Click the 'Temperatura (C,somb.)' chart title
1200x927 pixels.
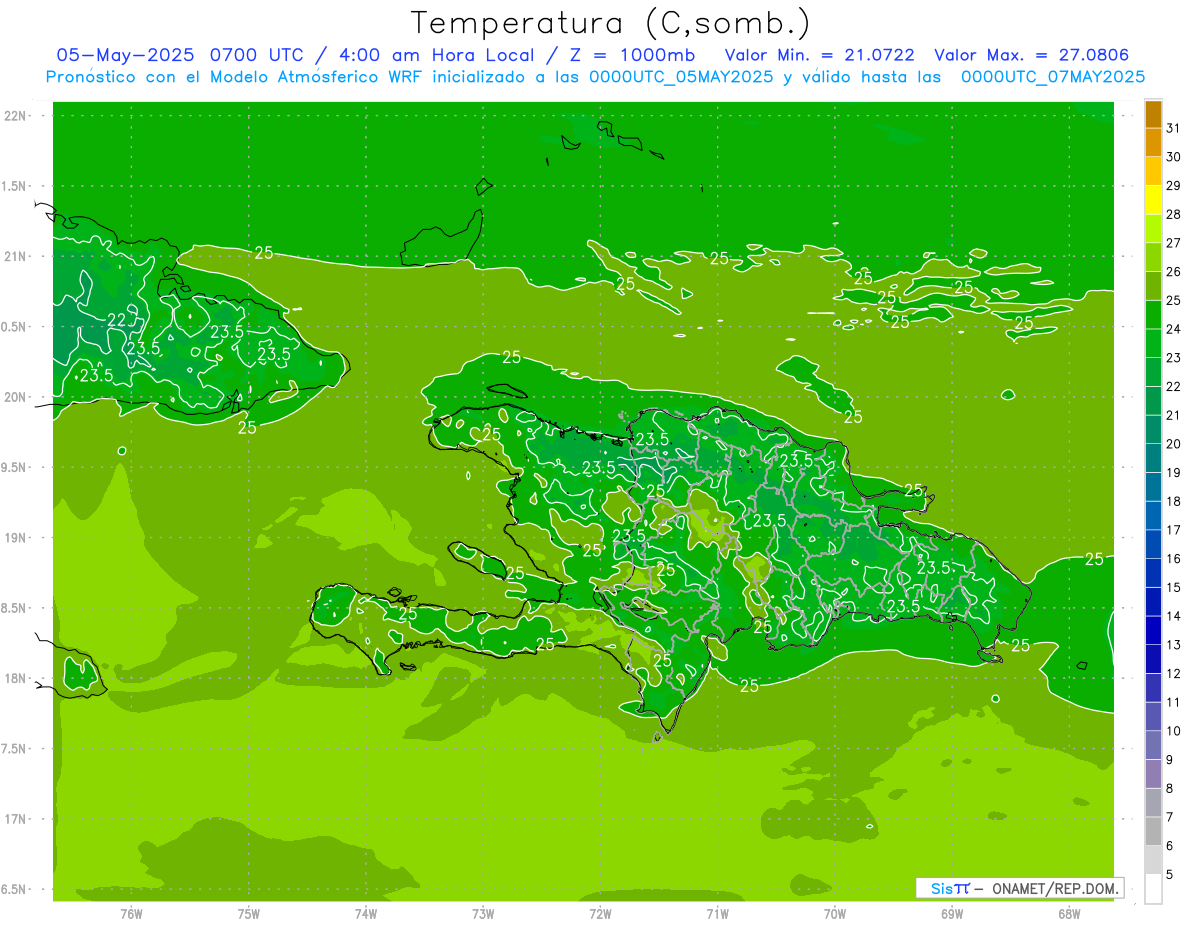[x=611, y=23]
